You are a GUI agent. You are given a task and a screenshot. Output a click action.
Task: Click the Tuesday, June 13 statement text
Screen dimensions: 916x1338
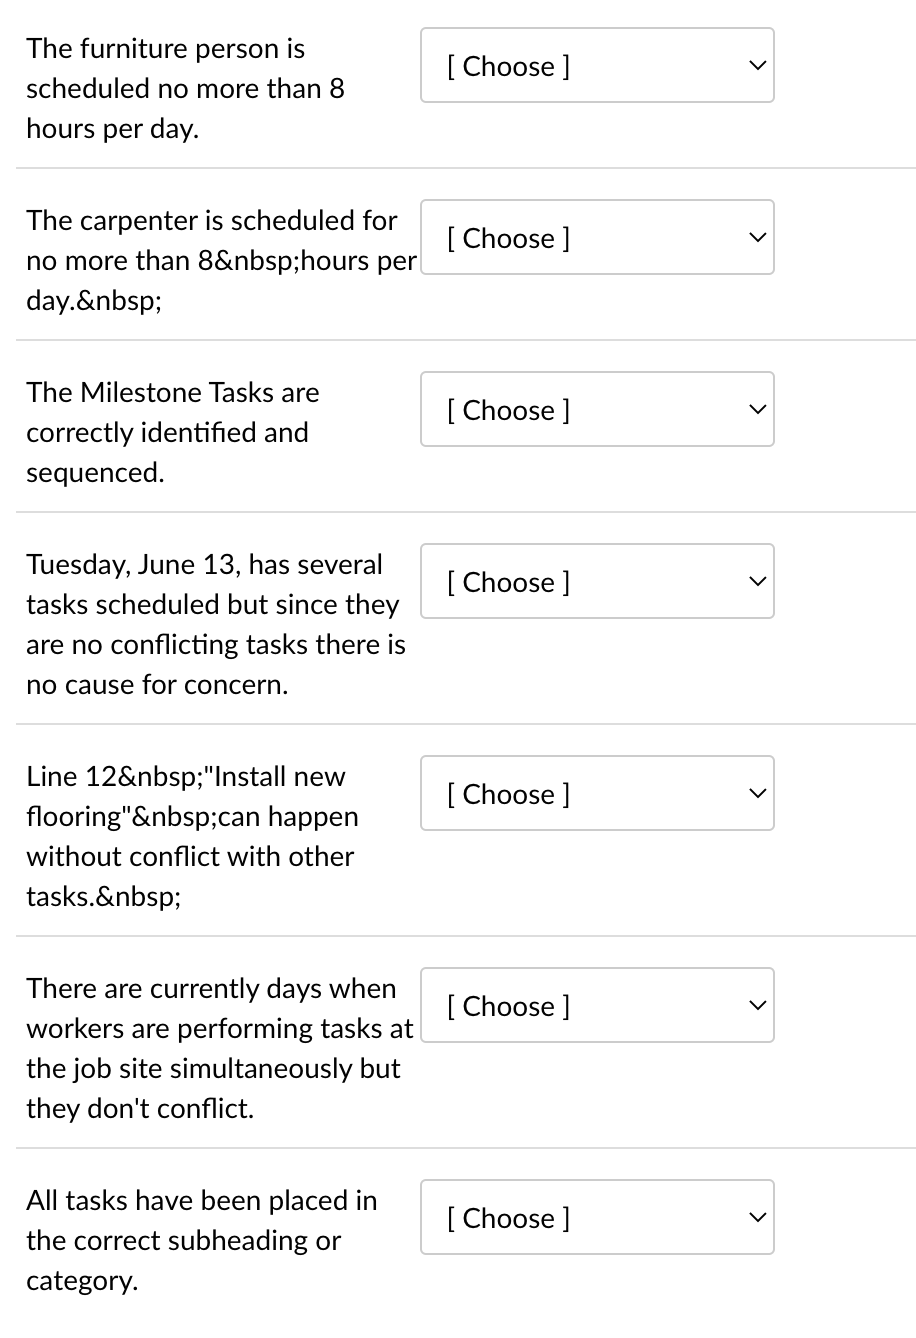[x=216, y=624]
